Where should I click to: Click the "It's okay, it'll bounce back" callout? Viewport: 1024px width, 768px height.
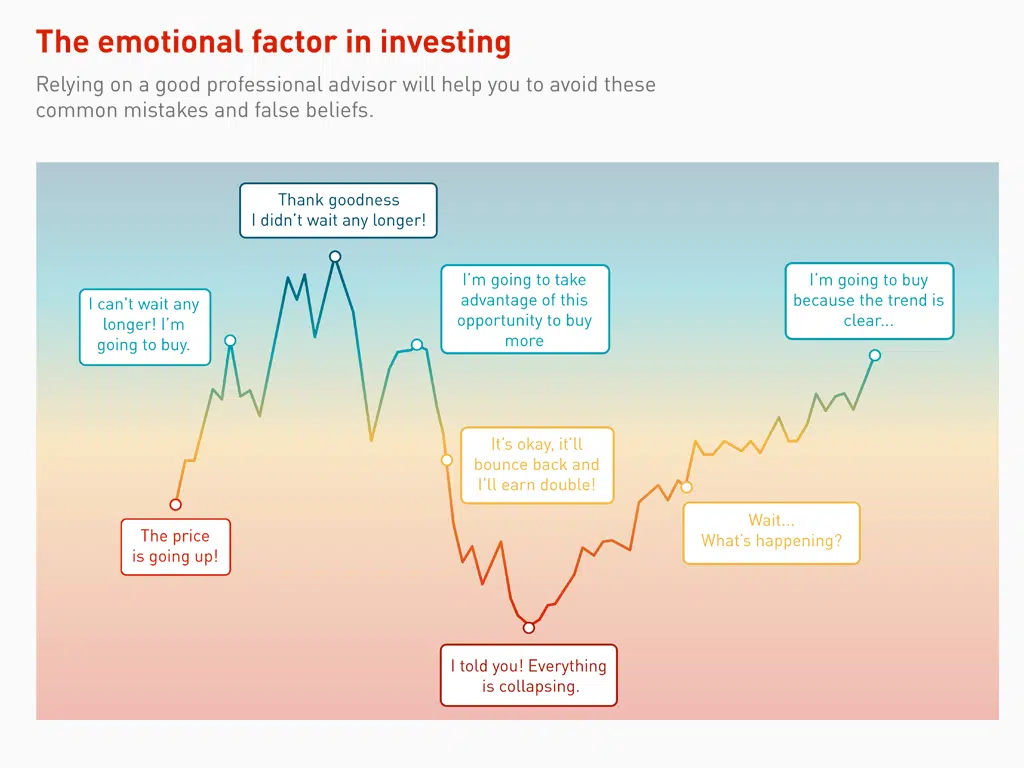(x=536, y=465)
